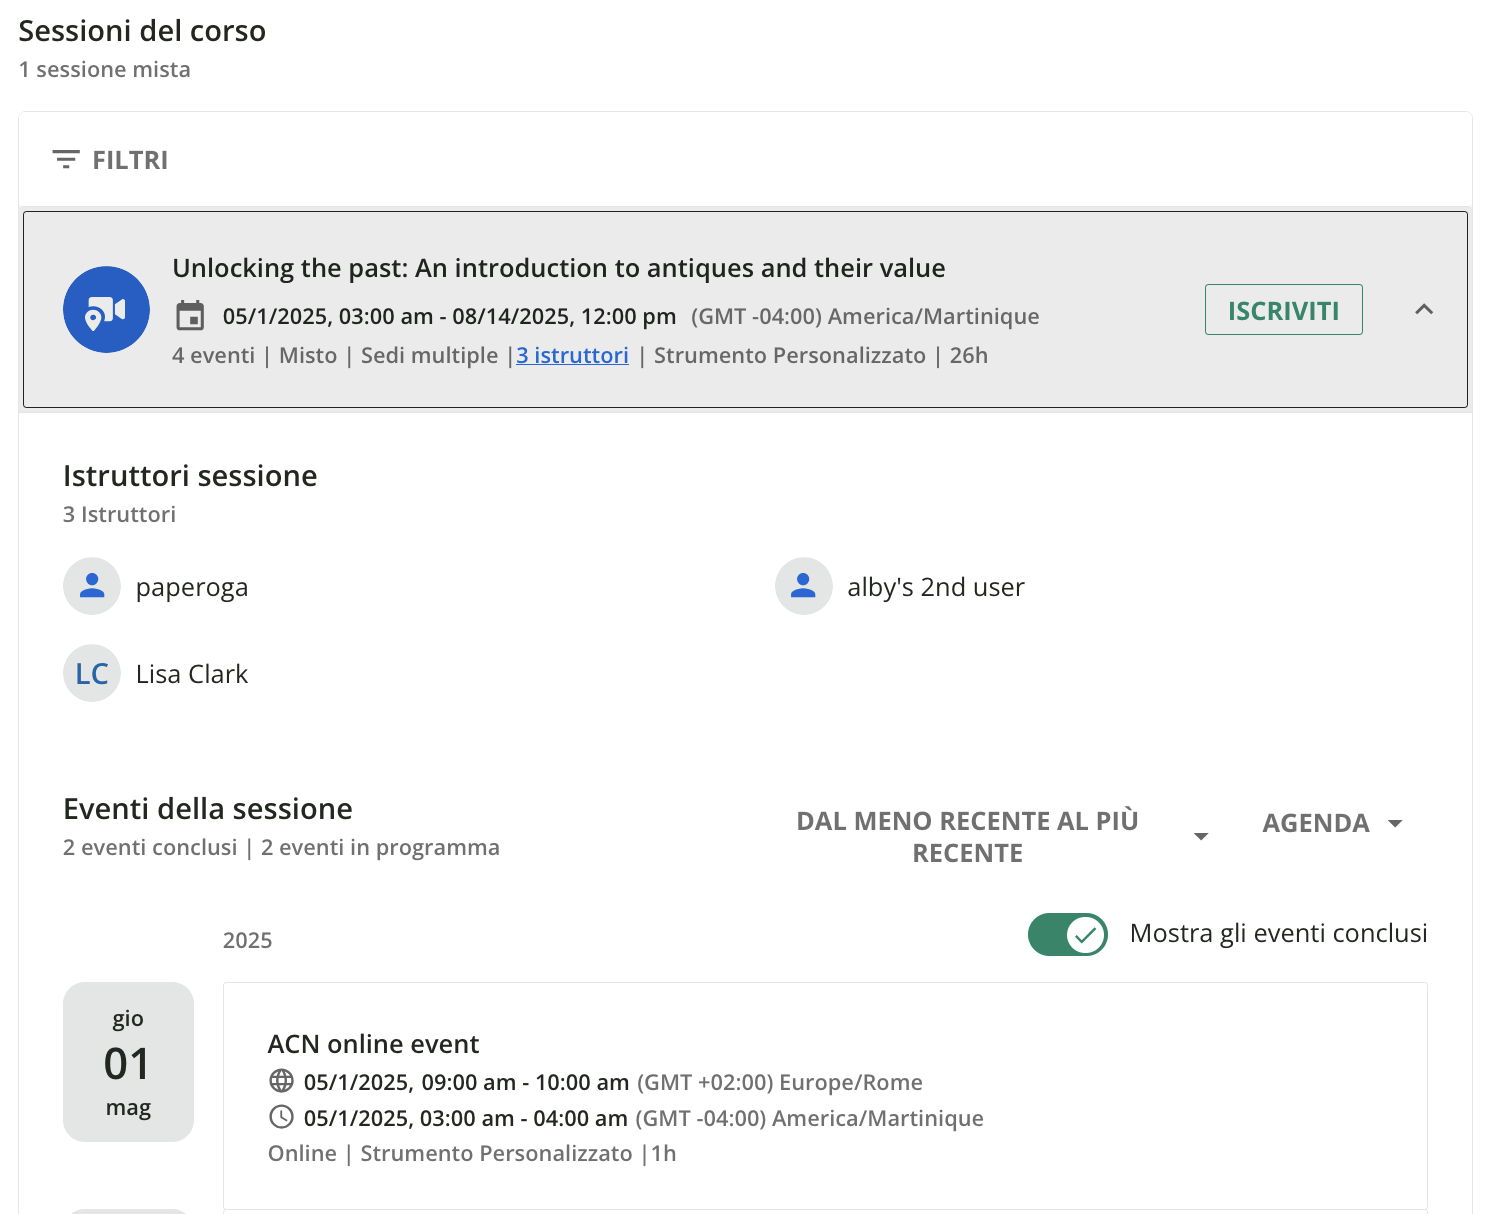This screenshot has height=1214, width=1496.
Task: Click the Lisa Clark instructor name
Action: click(x=192, y=674)
